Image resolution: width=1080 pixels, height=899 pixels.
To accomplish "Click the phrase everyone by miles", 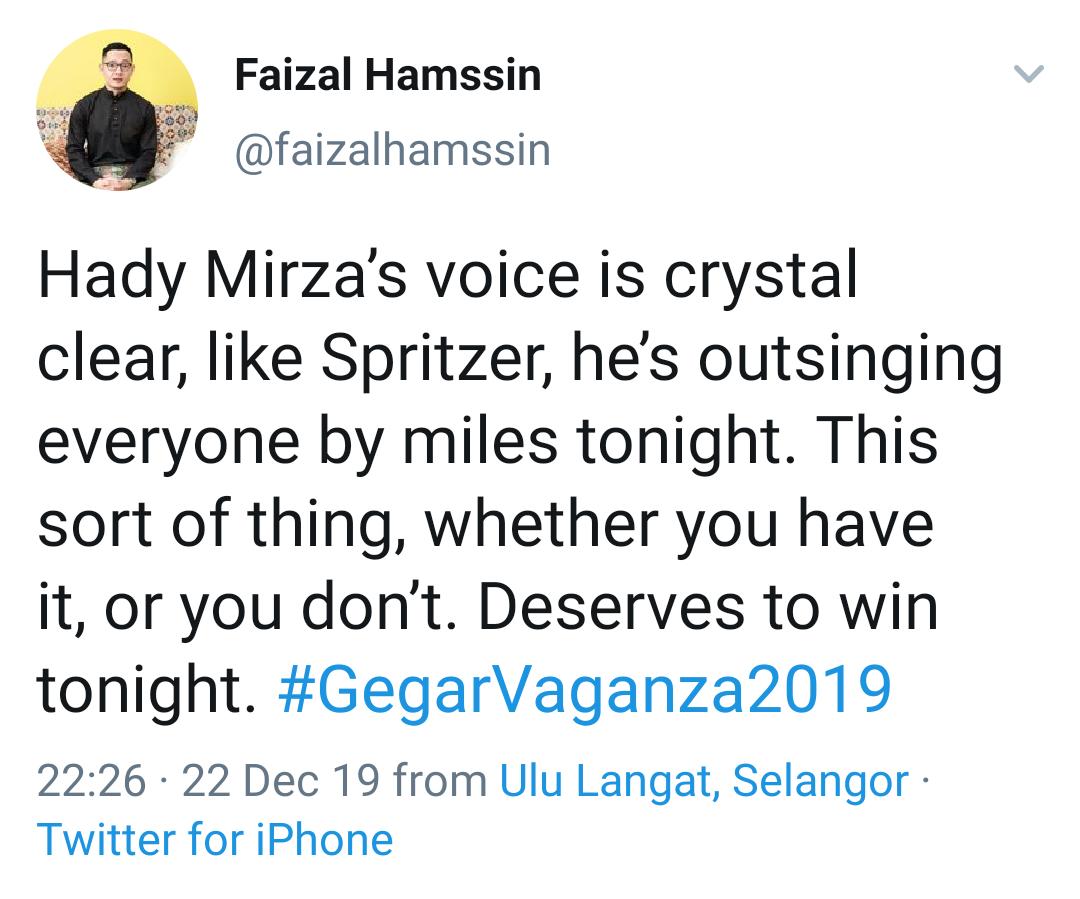I will 298,443.
